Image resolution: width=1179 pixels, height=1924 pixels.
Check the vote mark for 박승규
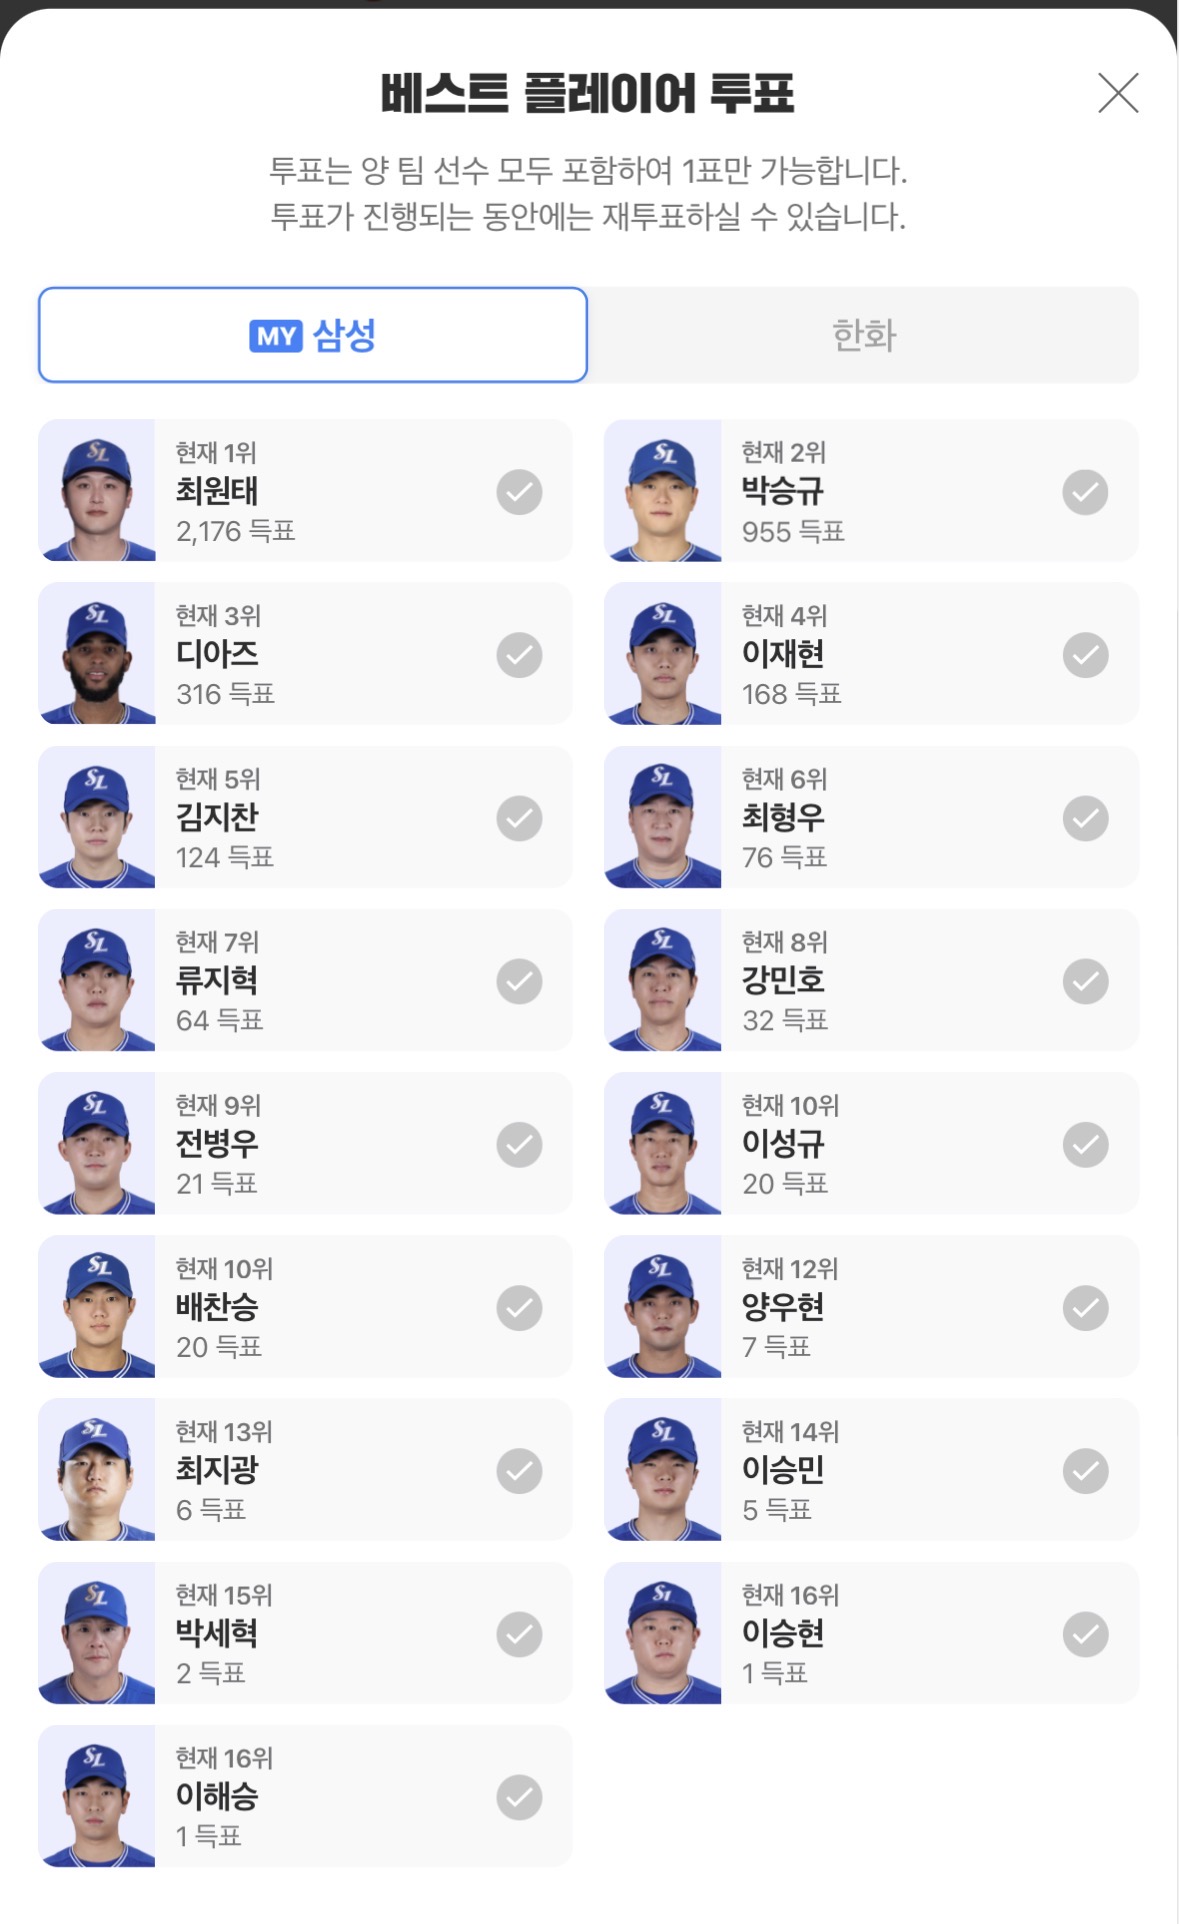coord(1085,492)
